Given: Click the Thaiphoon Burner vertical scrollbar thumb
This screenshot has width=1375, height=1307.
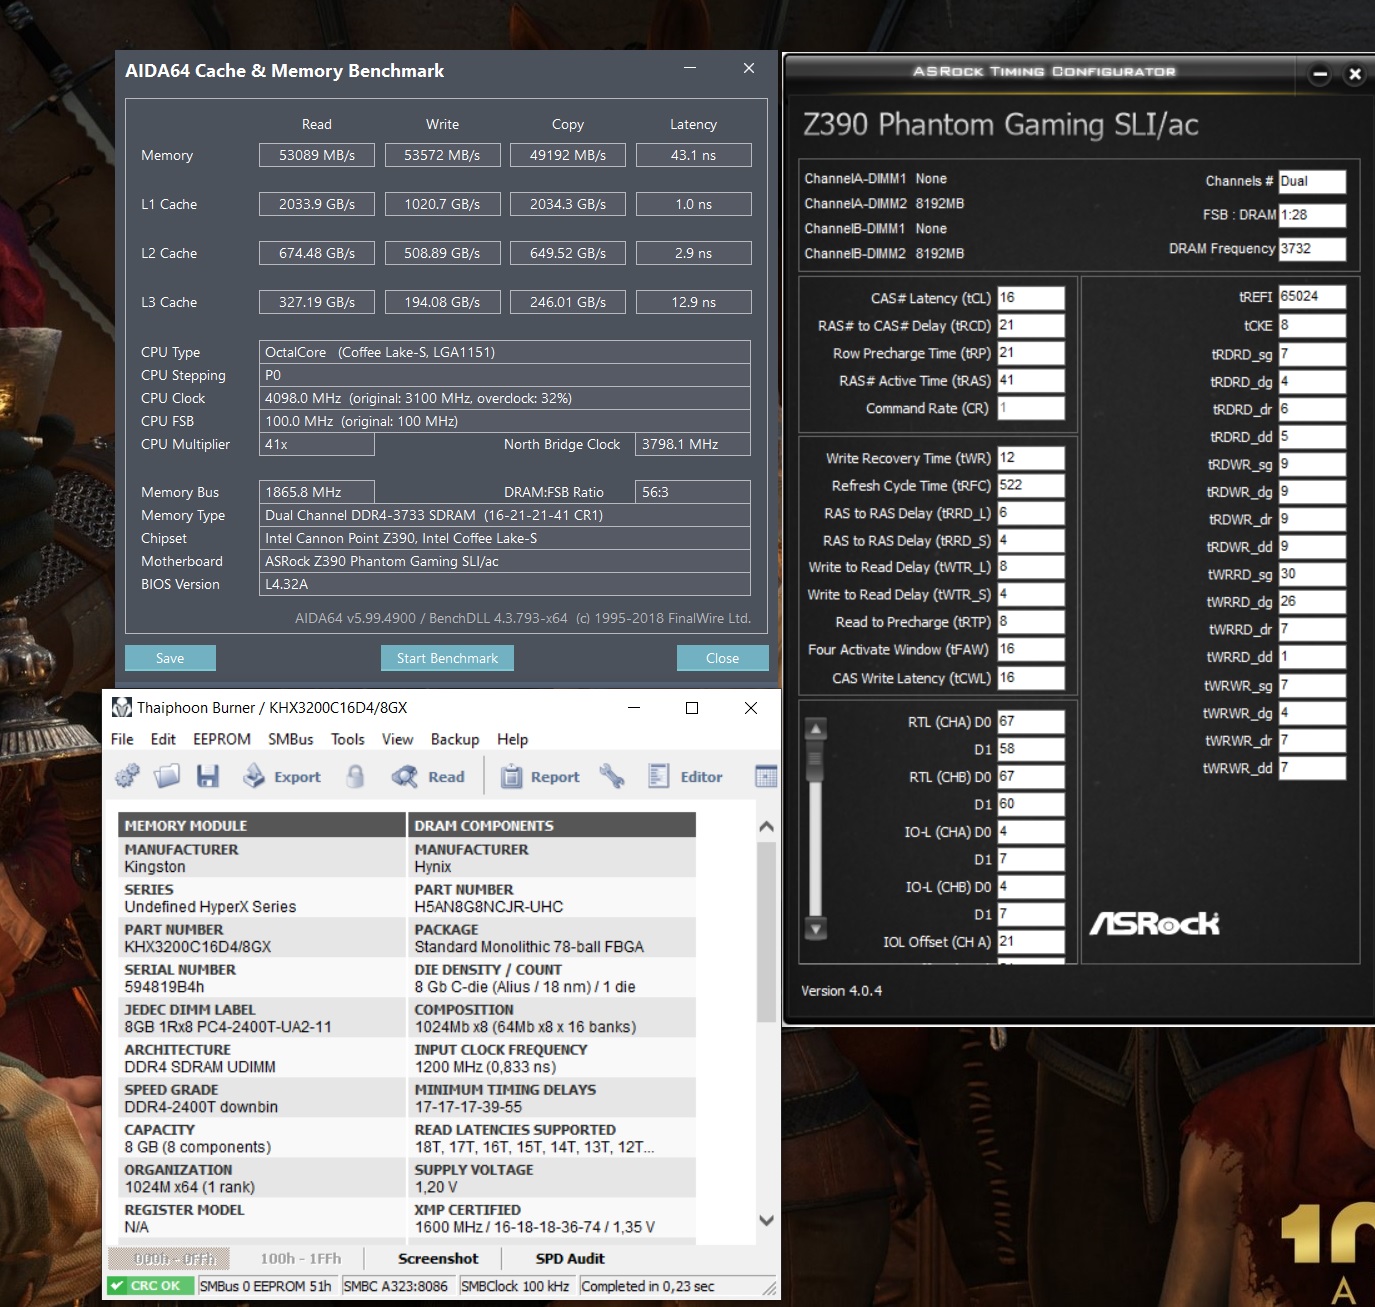Looking at the screenshot, I should [x=767, y=932].
